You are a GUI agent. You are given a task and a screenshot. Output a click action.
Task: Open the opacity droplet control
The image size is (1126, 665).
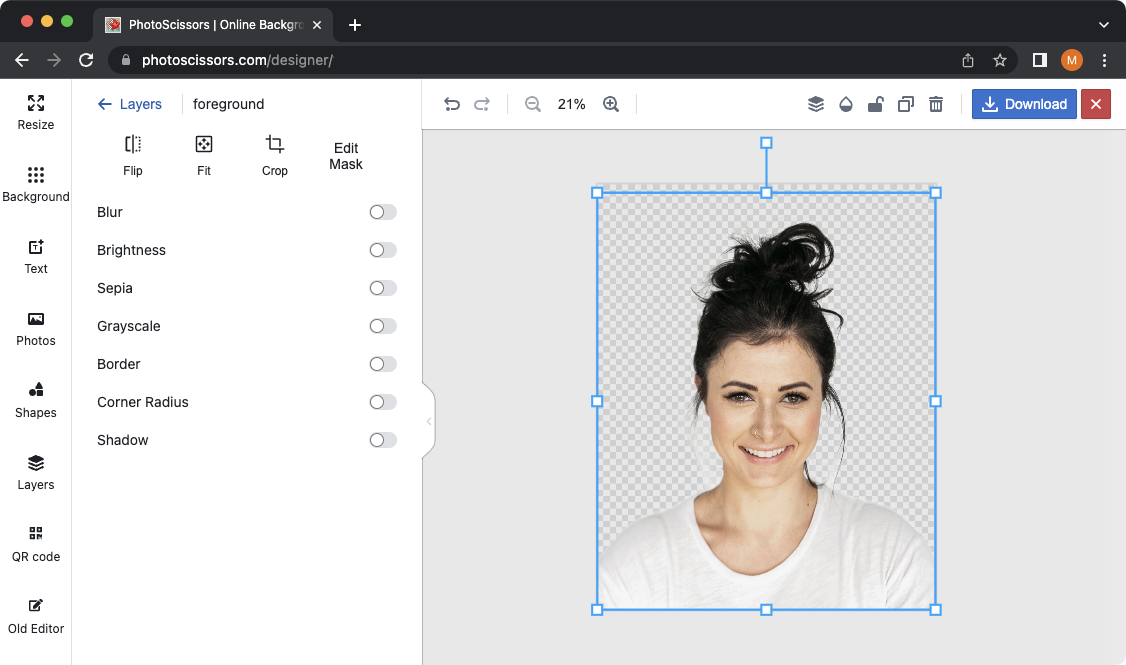[845, 103]
